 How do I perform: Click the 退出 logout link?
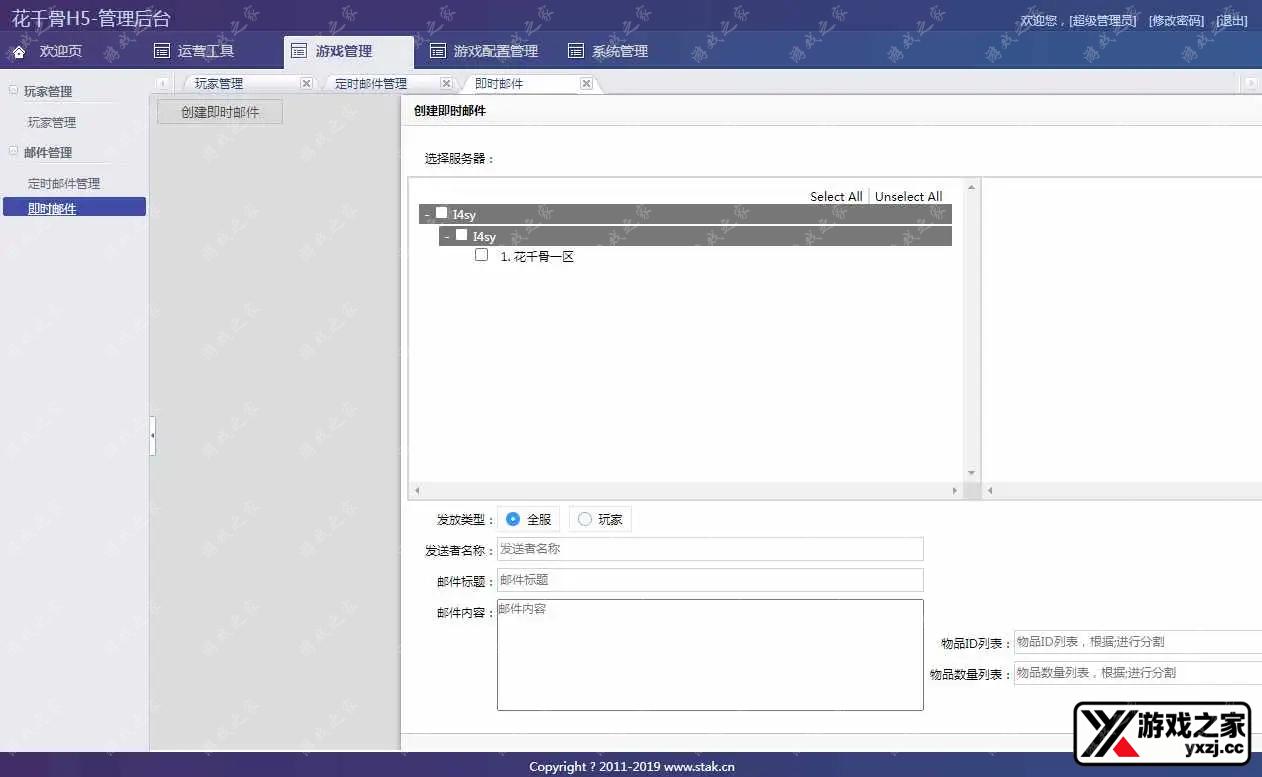(1232, 20)
